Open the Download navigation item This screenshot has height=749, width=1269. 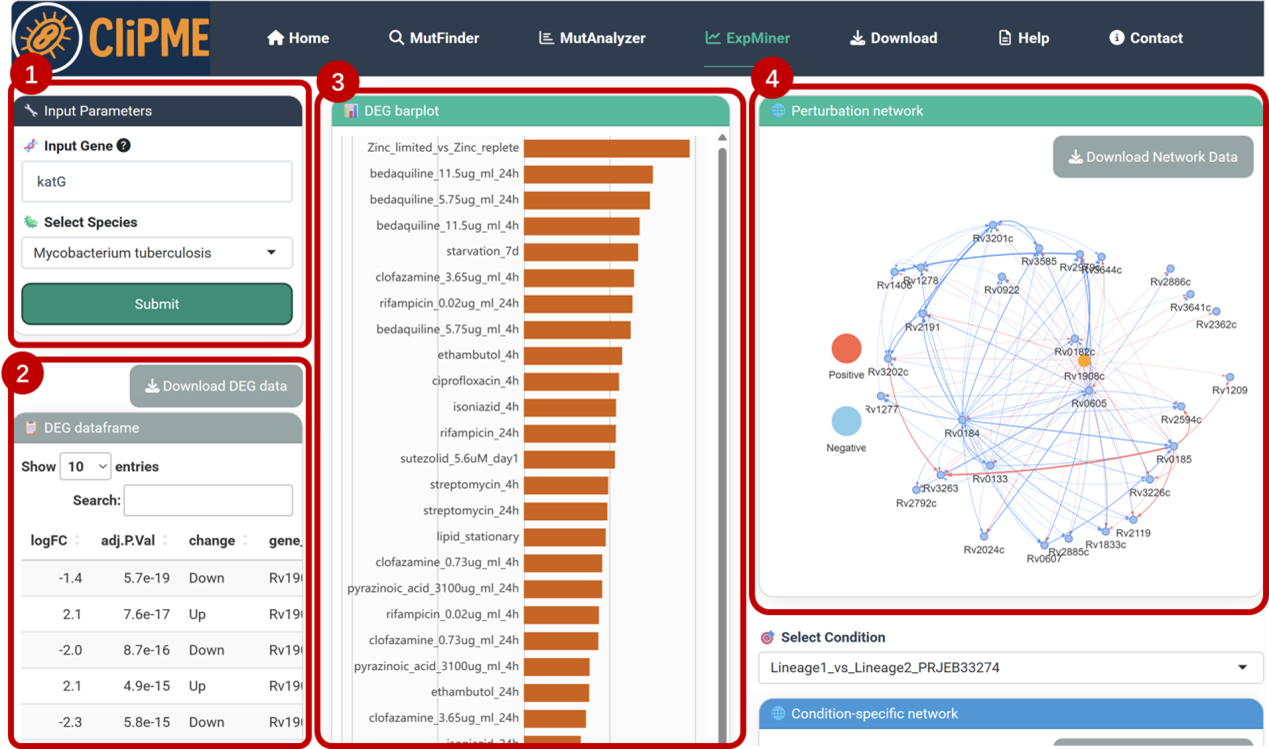893,38
